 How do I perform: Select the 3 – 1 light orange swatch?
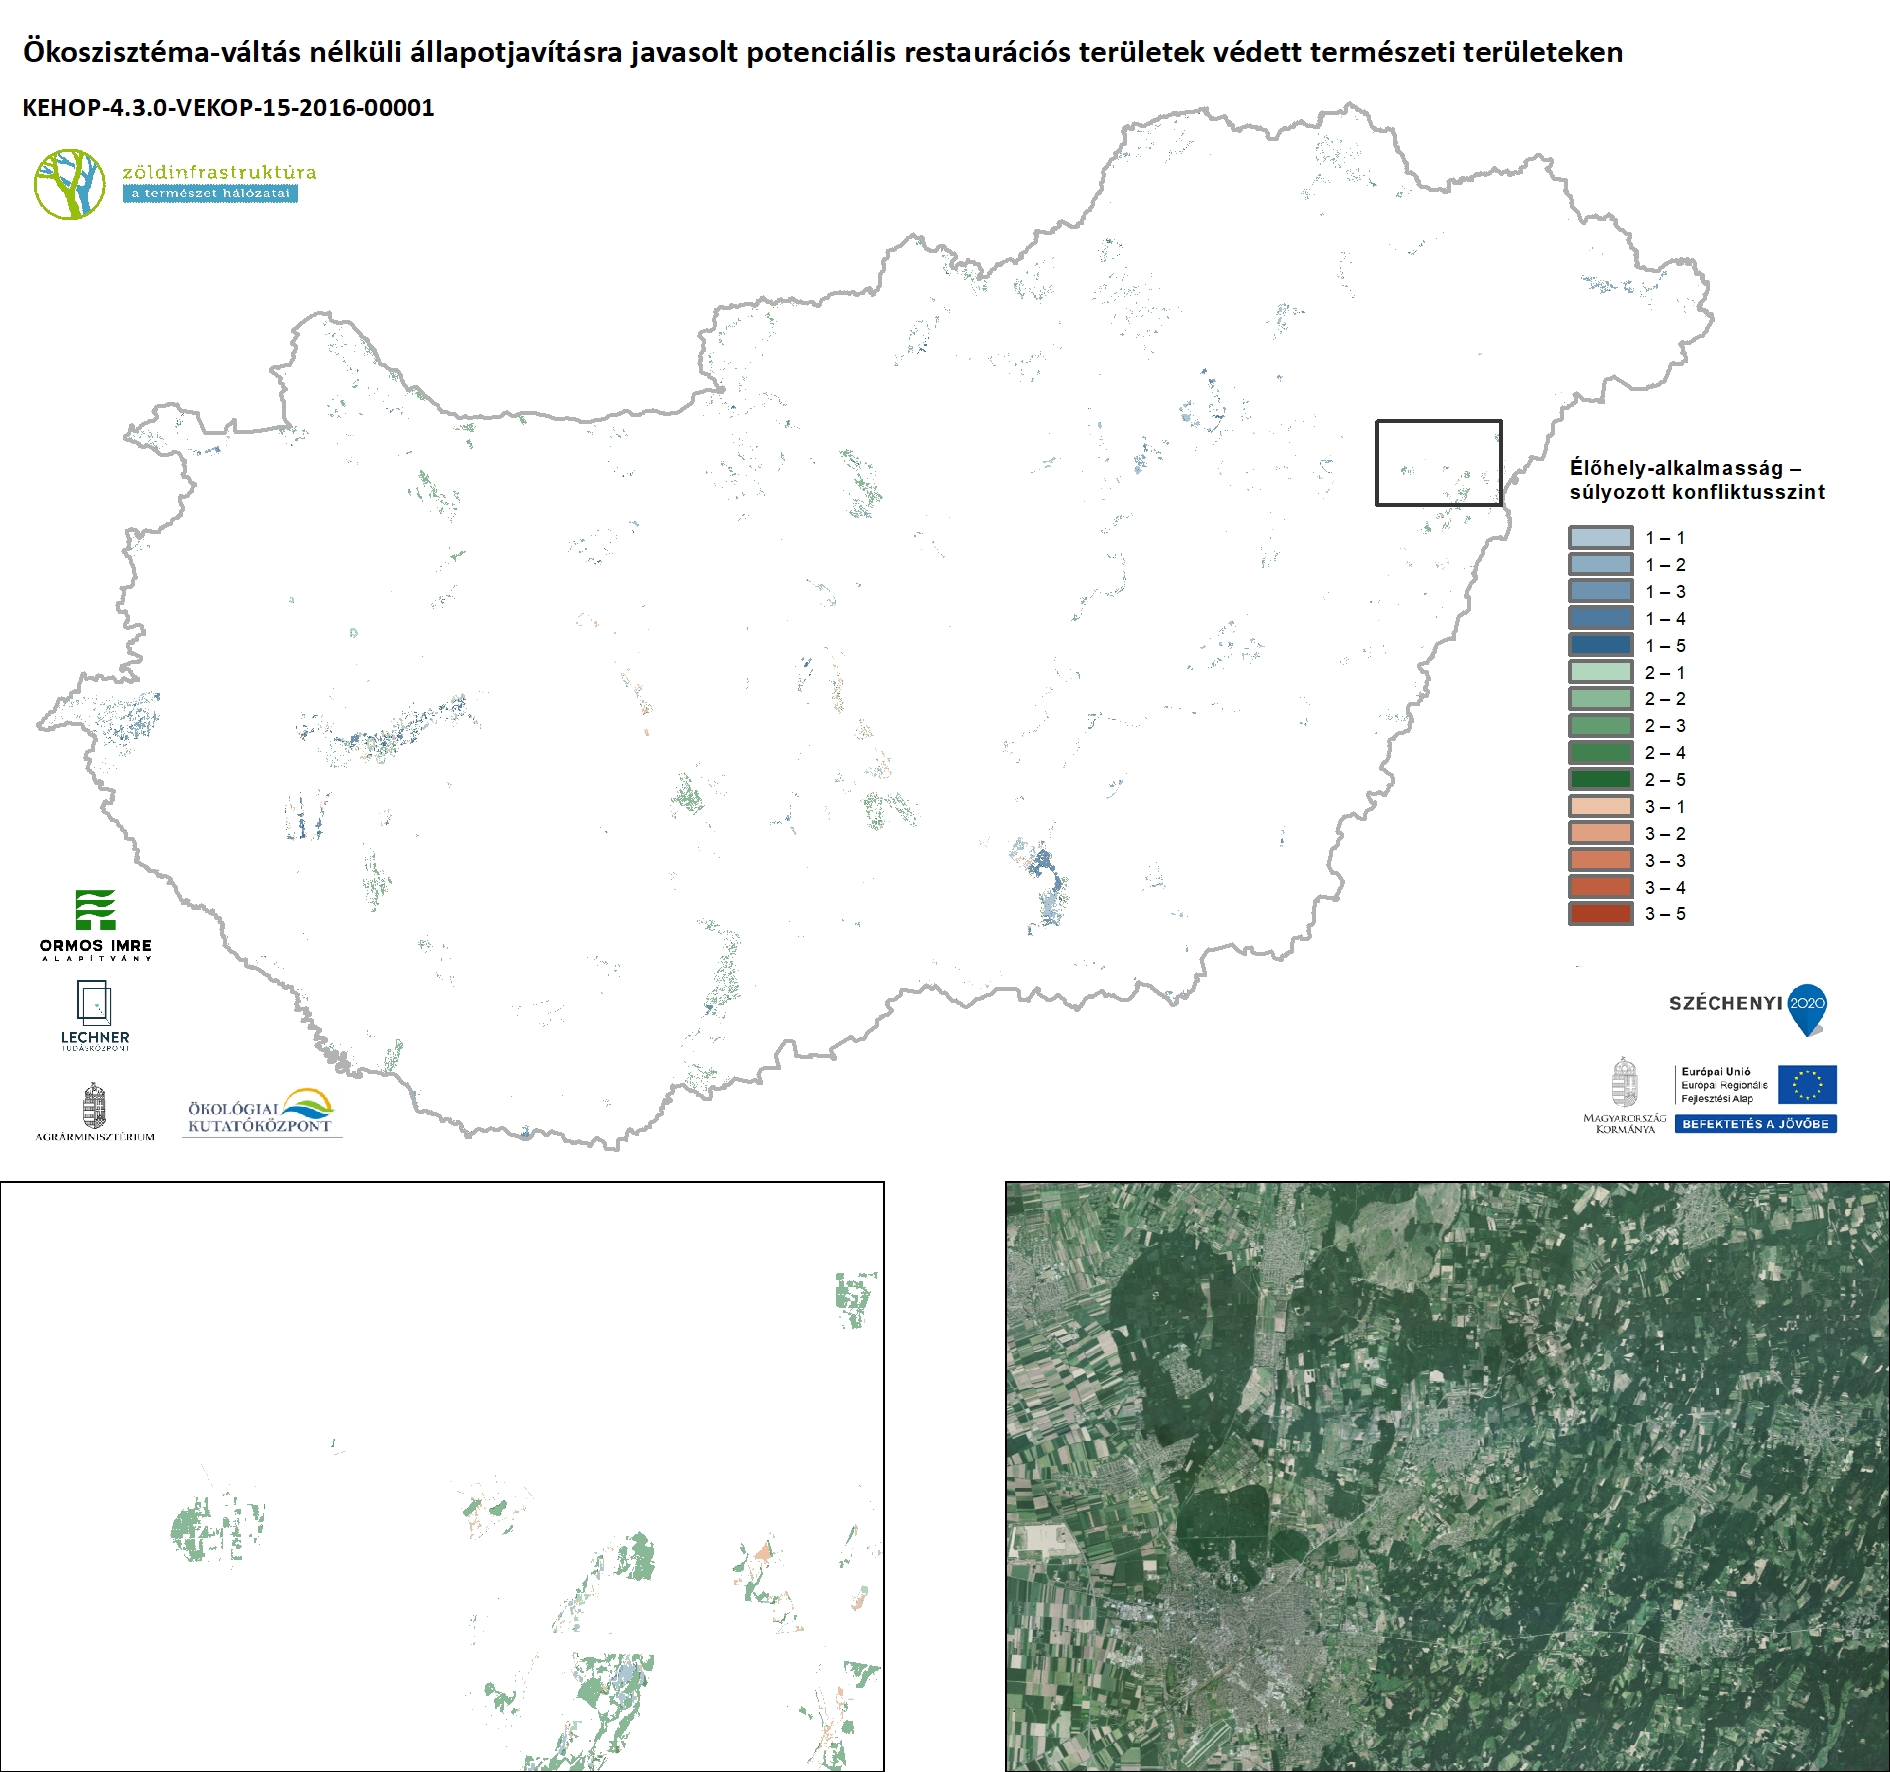(x=1600, y=807)
